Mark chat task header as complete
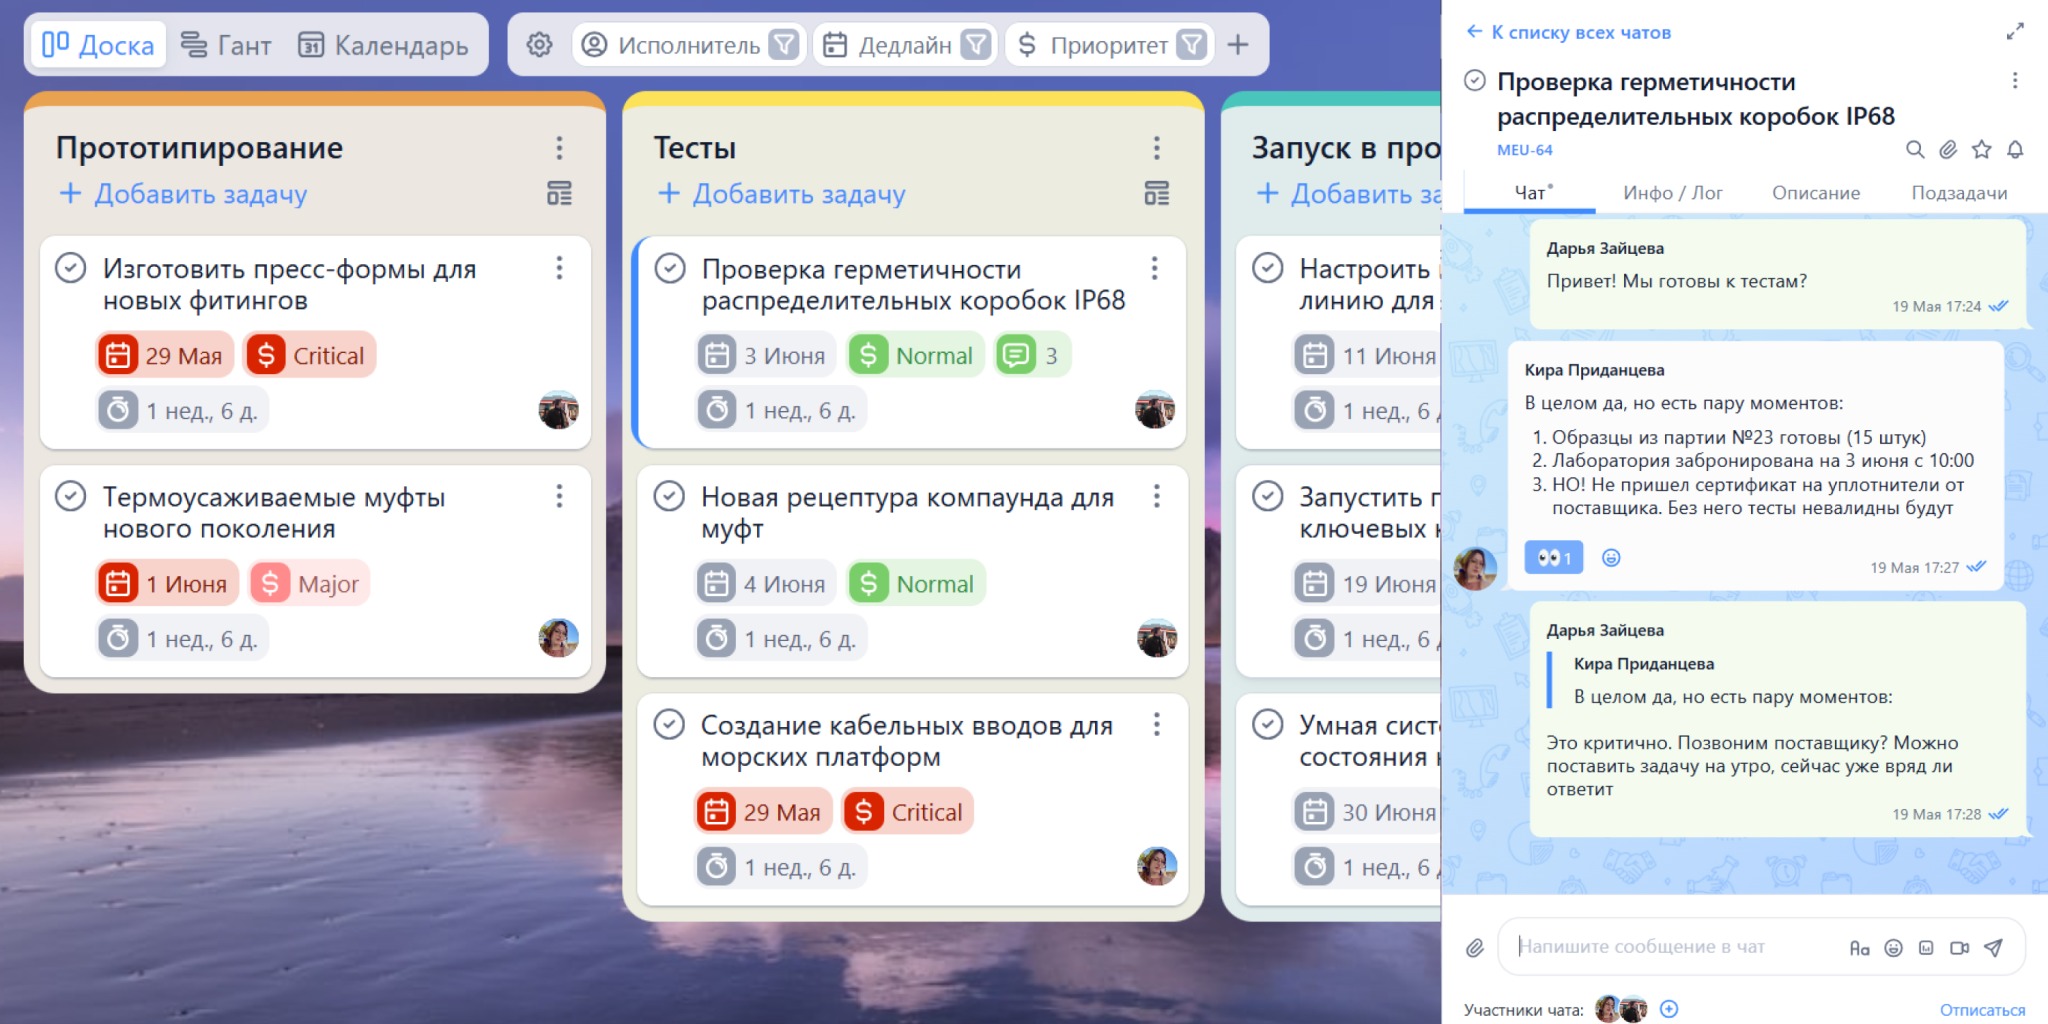This screenshot has width=2048, height=1024. point(1475,81)
